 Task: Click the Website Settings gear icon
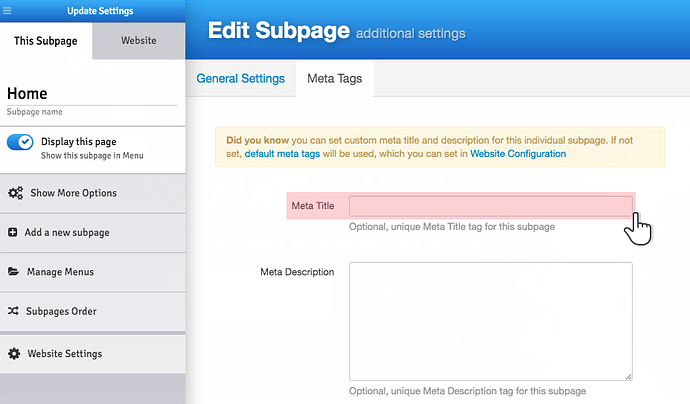click(14, 353)
